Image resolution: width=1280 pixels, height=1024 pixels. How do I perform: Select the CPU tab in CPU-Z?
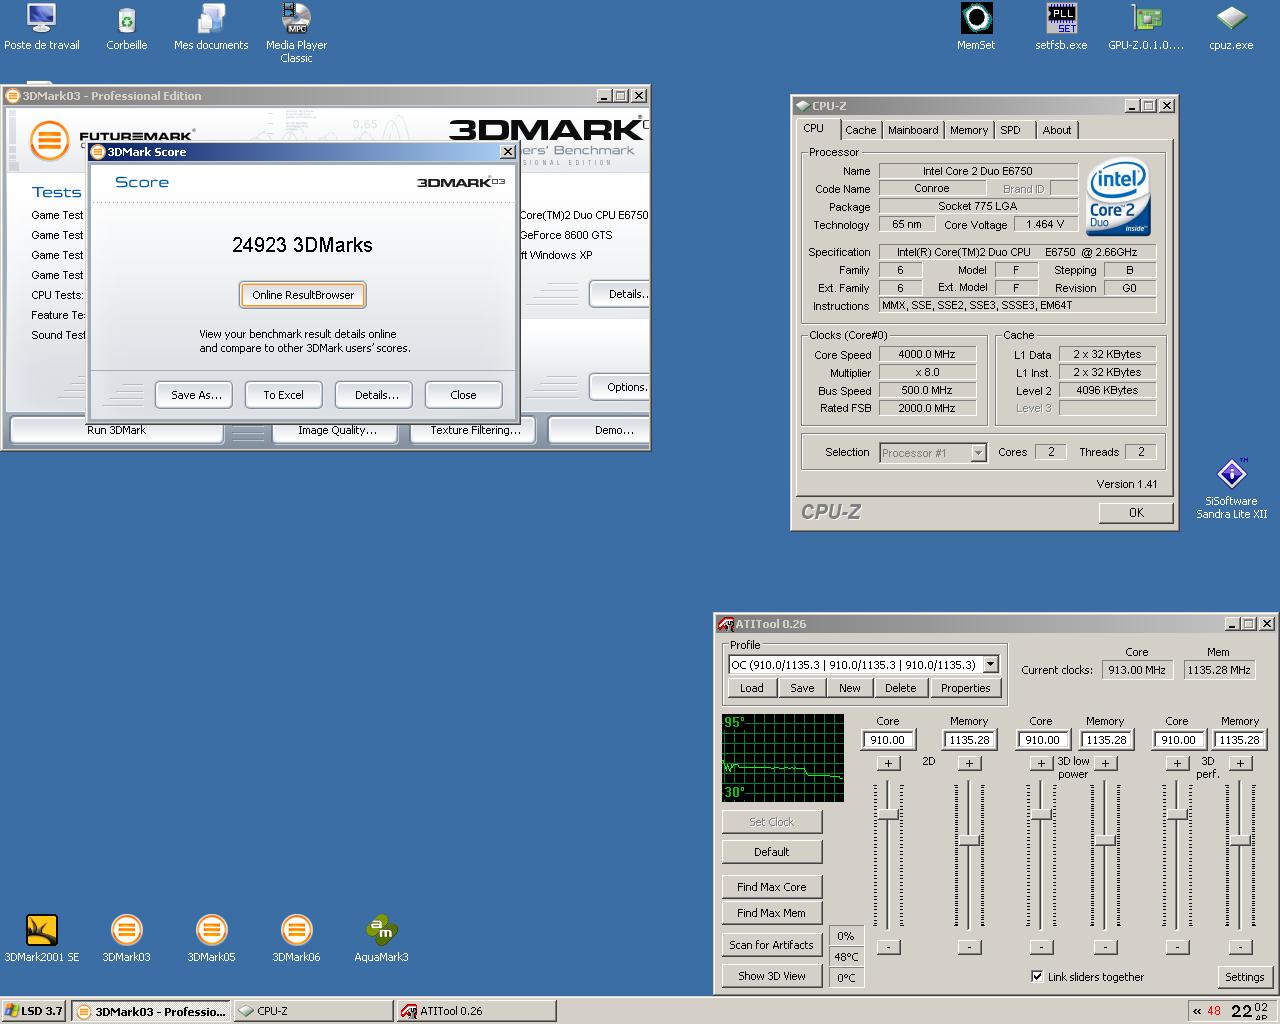[x=814, y=129]
